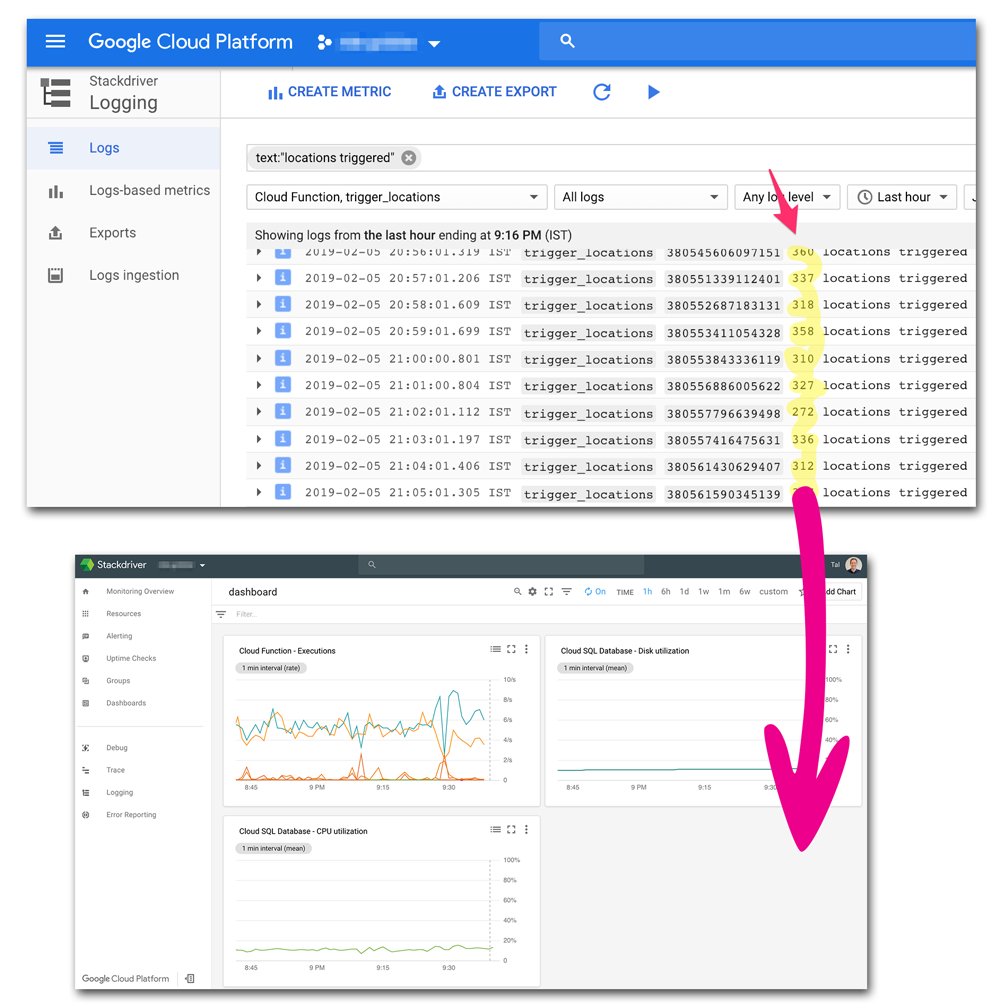Open Debug in Stackdriver sidebar

117,748
